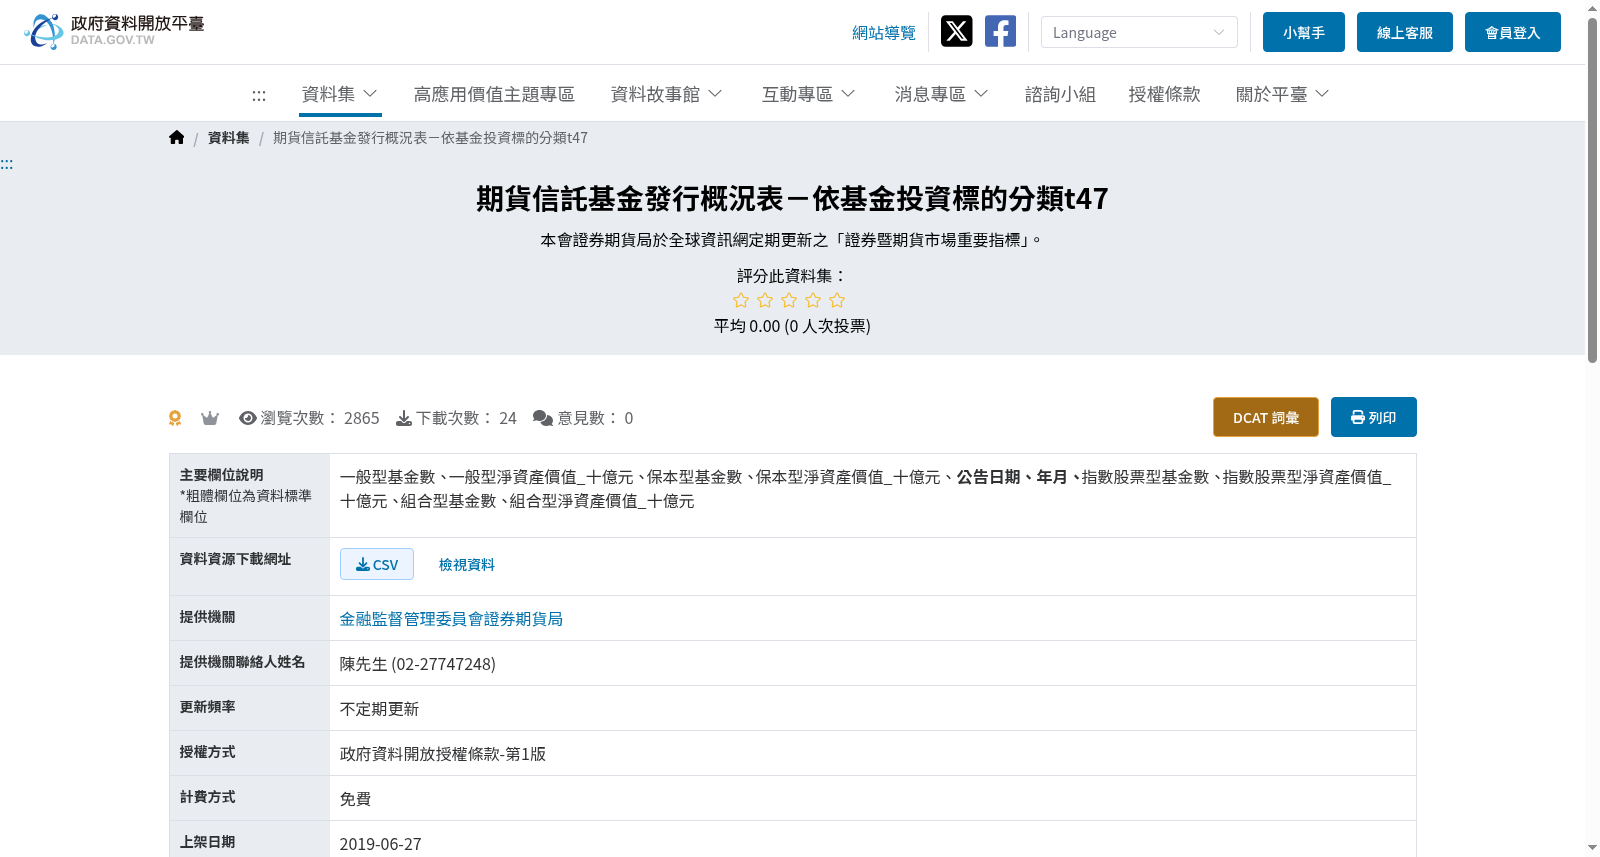This screenshot has height=857, width=1600.
Task: Expand the 資料集 menu
Action: (340, 94)
